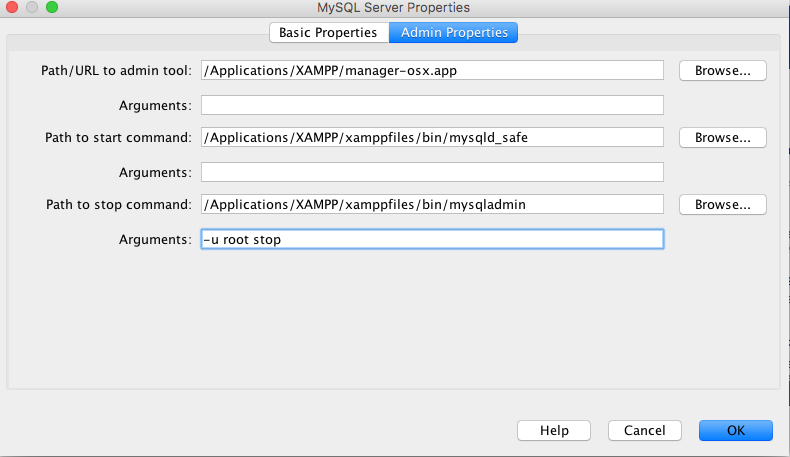The width and height of the screenshot is (790, 457).
Task: Browse for the stop command path
Action: click(x=722, y=205)
